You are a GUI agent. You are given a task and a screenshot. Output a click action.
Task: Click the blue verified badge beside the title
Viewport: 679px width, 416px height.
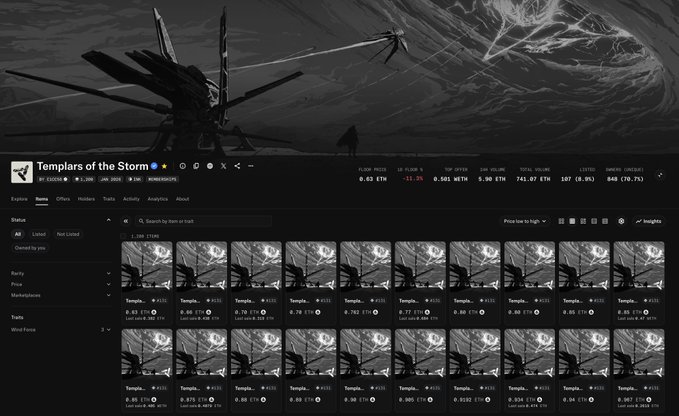tap(154, 166)
